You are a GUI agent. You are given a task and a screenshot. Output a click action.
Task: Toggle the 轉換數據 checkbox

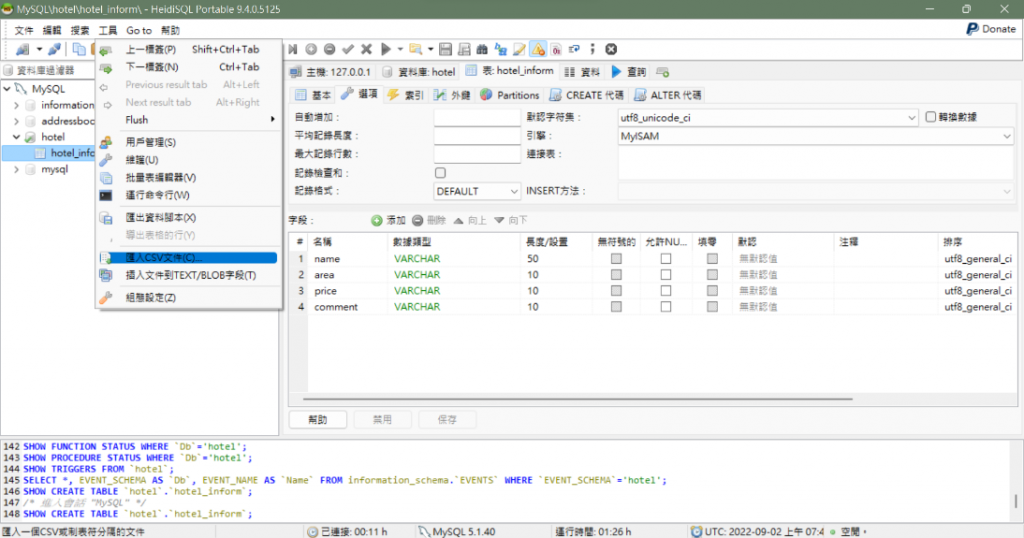coord(931,117)
